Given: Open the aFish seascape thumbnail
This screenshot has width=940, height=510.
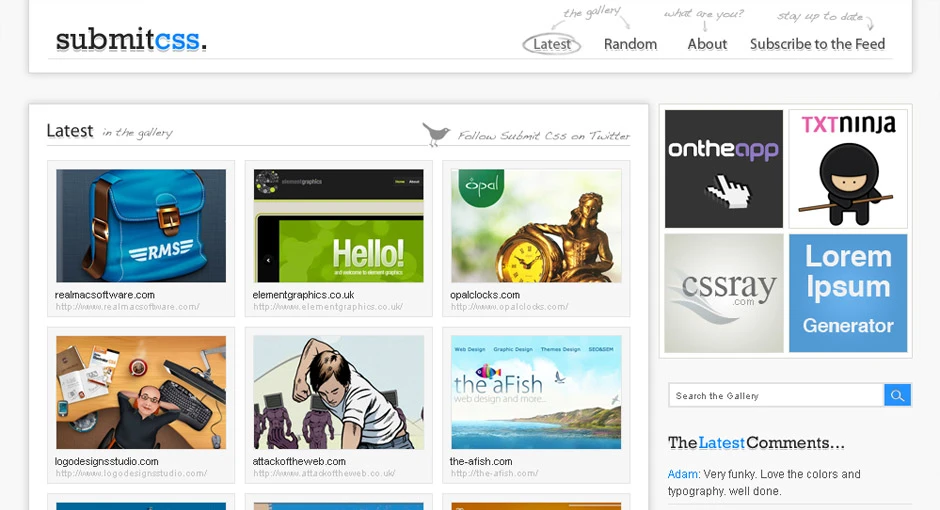Looking at the screenshot, I should 536,392.
